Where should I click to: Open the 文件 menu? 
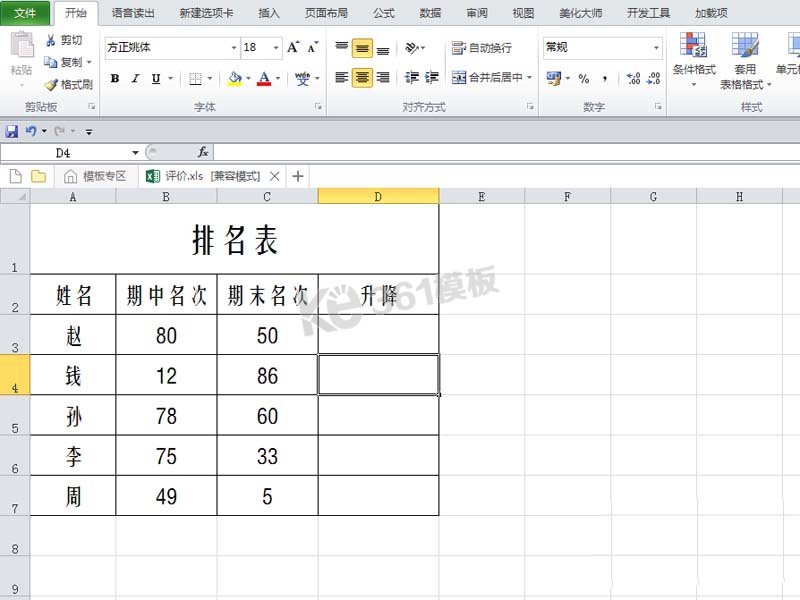25,13
